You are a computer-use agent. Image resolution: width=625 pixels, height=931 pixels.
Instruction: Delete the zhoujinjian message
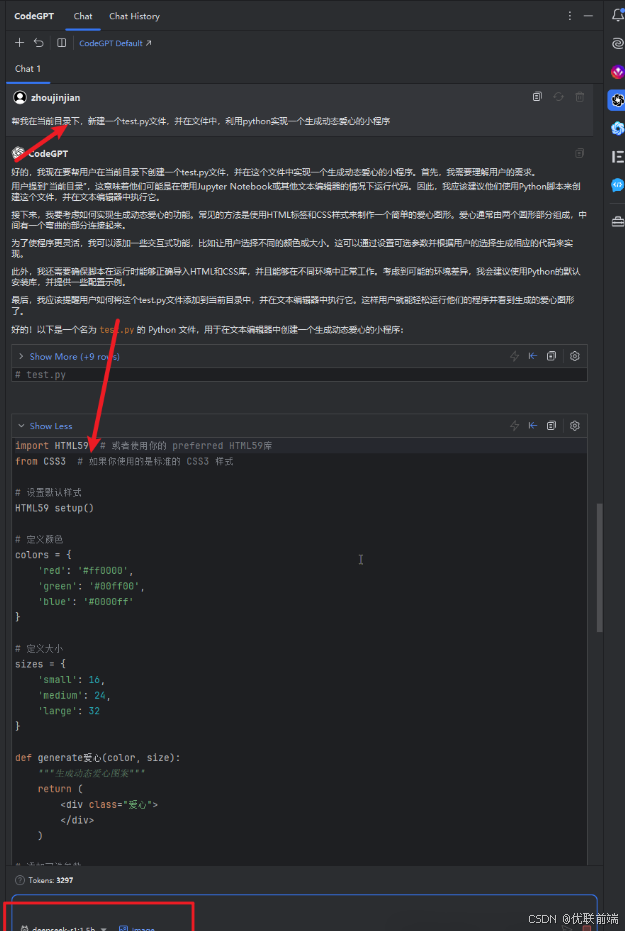click(x=580, y=96)
